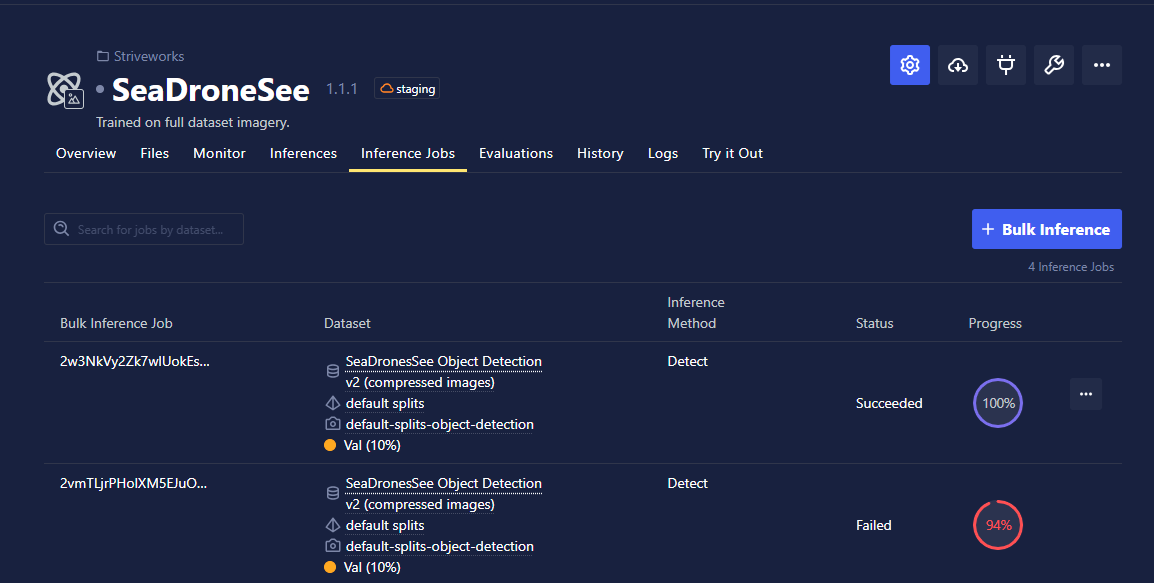
Task: Open SeaDronesSee dataset link in Succeeded row
Action: (444, 372)
